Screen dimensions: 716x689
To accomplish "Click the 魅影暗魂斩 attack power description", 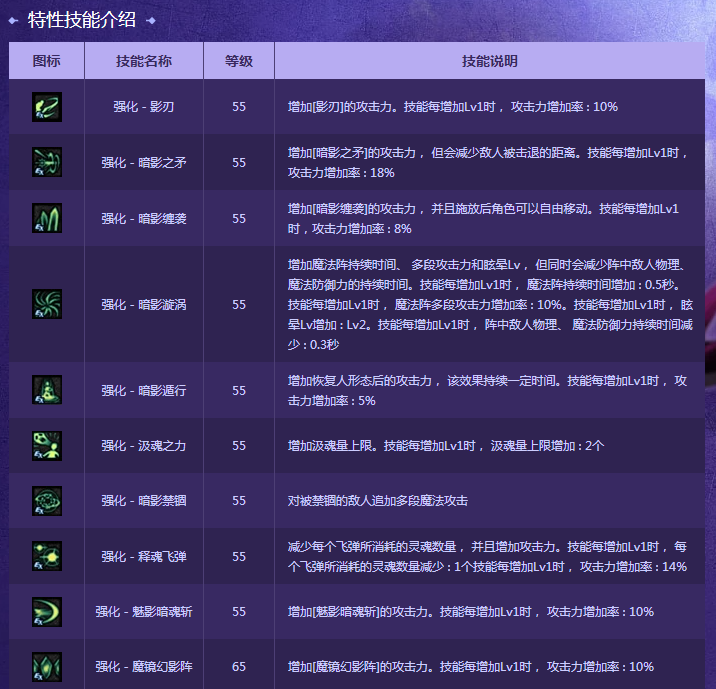I will tap(471, 612).
